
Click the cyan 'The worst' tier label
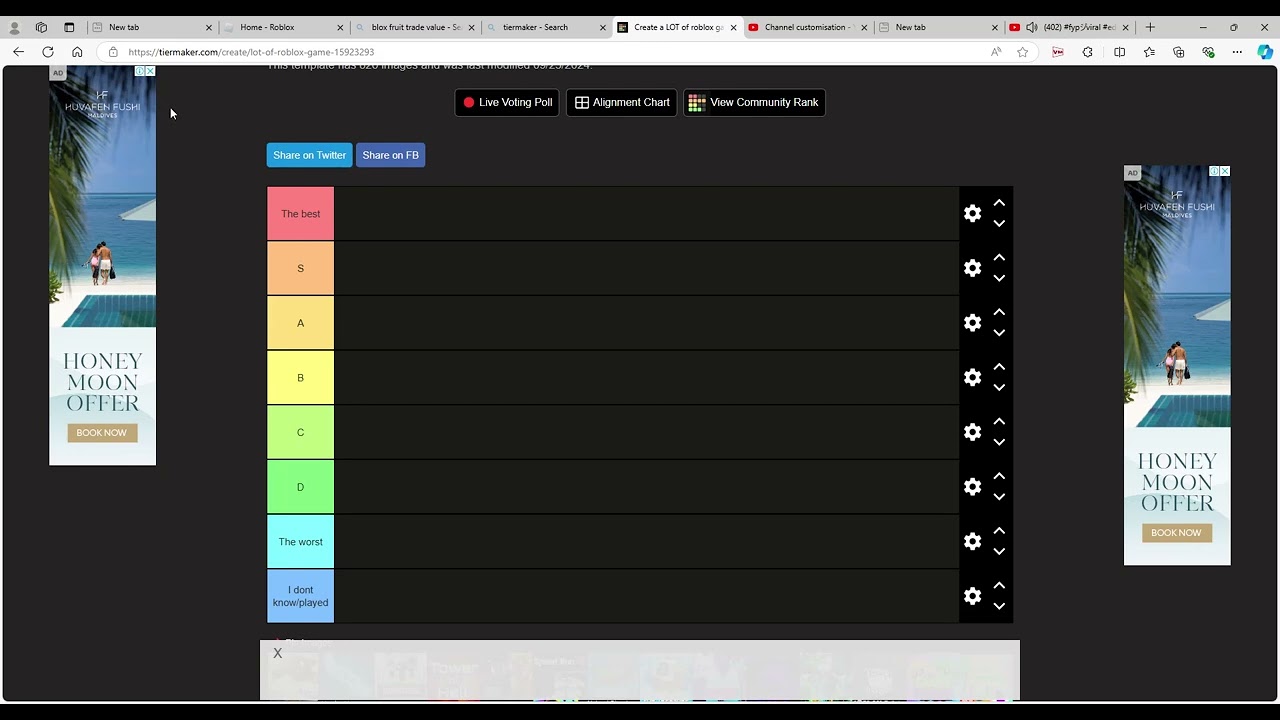coord(300,542)
